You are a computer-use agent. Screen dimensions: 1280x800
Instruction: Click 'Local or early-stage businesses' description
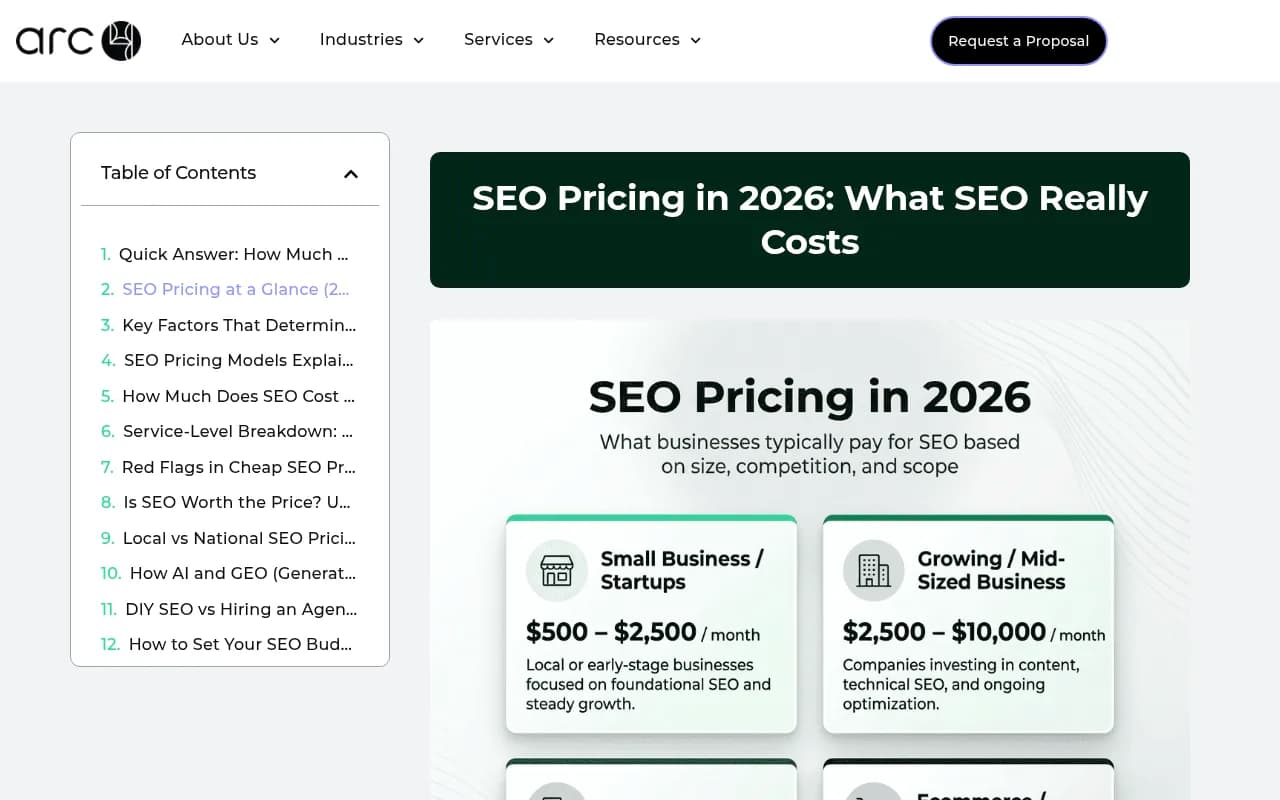649,684
